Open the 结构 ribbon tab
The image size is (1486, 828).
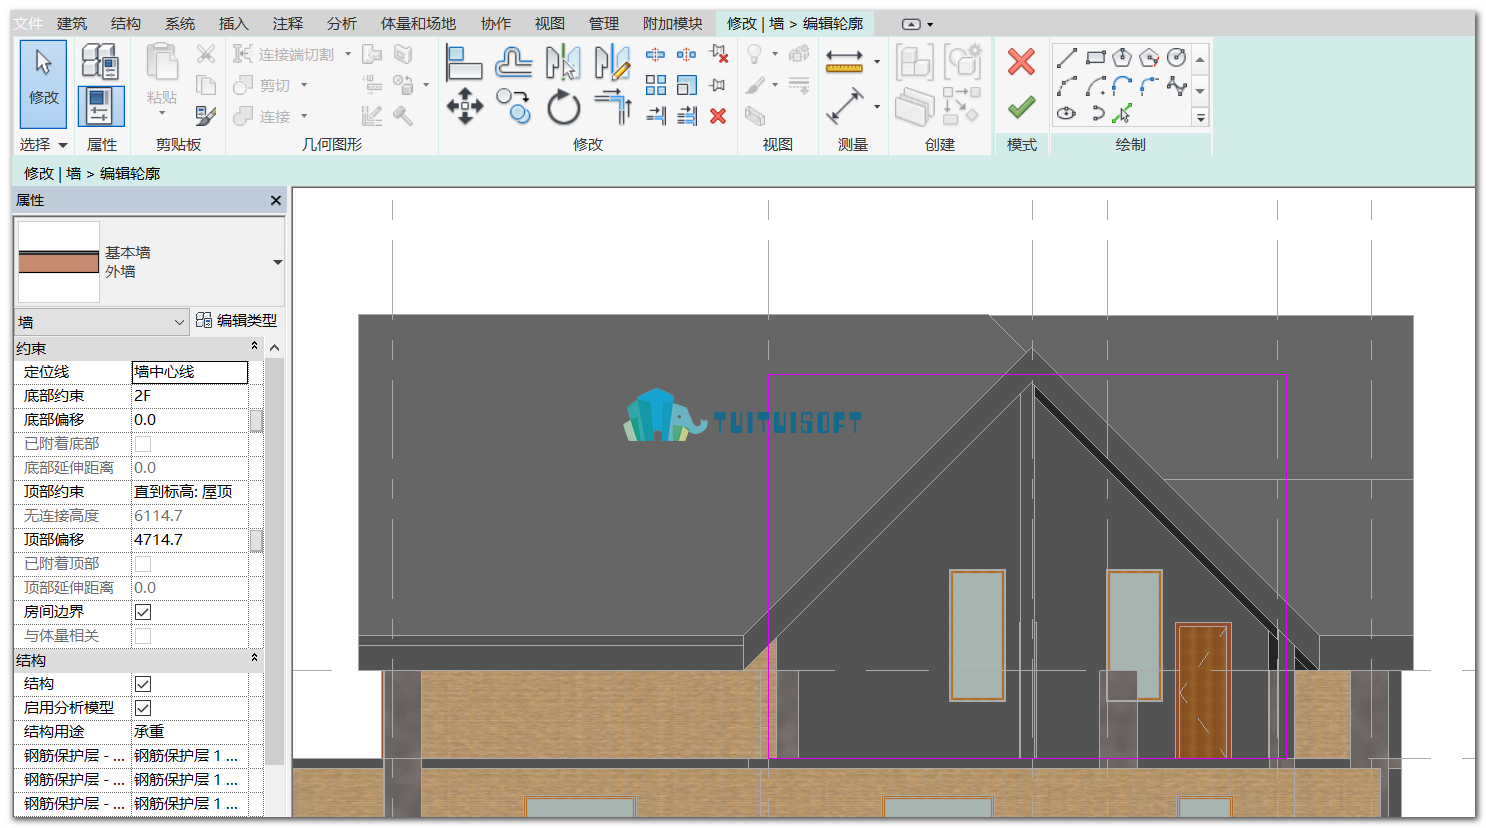(x=126, y=23)
